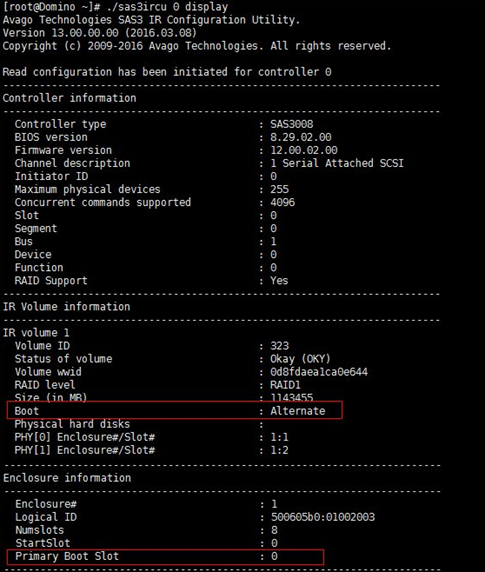Screen dimensions: 485x572
Task: Click the IR Volume information heading
Action: tap(66, 306)
